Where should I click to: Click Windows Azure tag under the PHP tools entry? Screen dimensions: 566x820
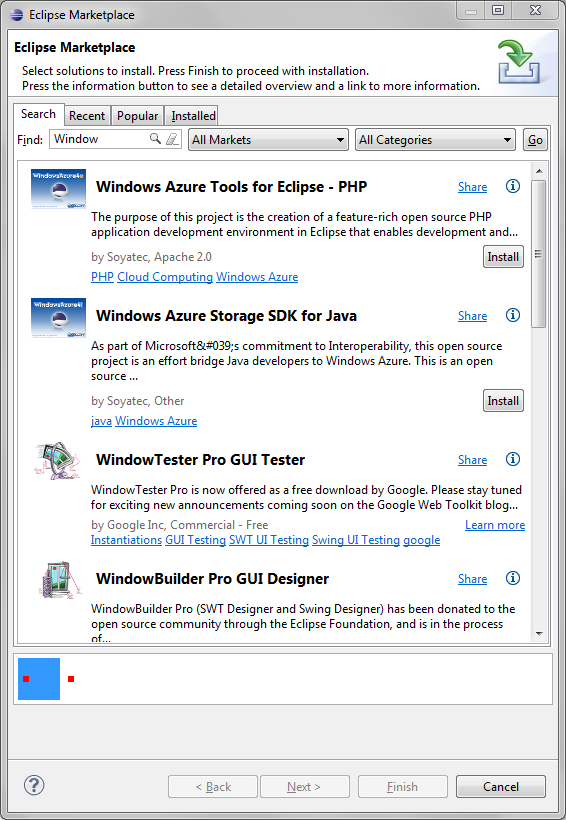257,277
